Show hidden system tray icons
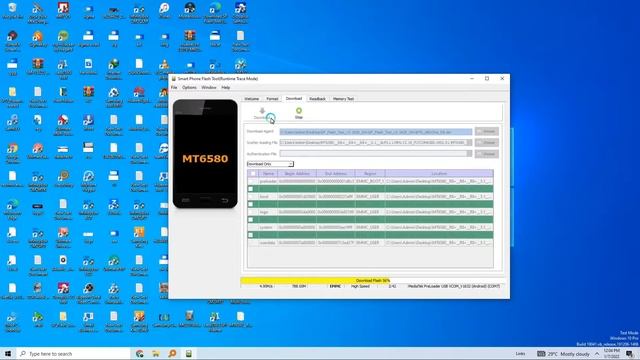This screenshot has height=360, width=640. tap(597, 354)
